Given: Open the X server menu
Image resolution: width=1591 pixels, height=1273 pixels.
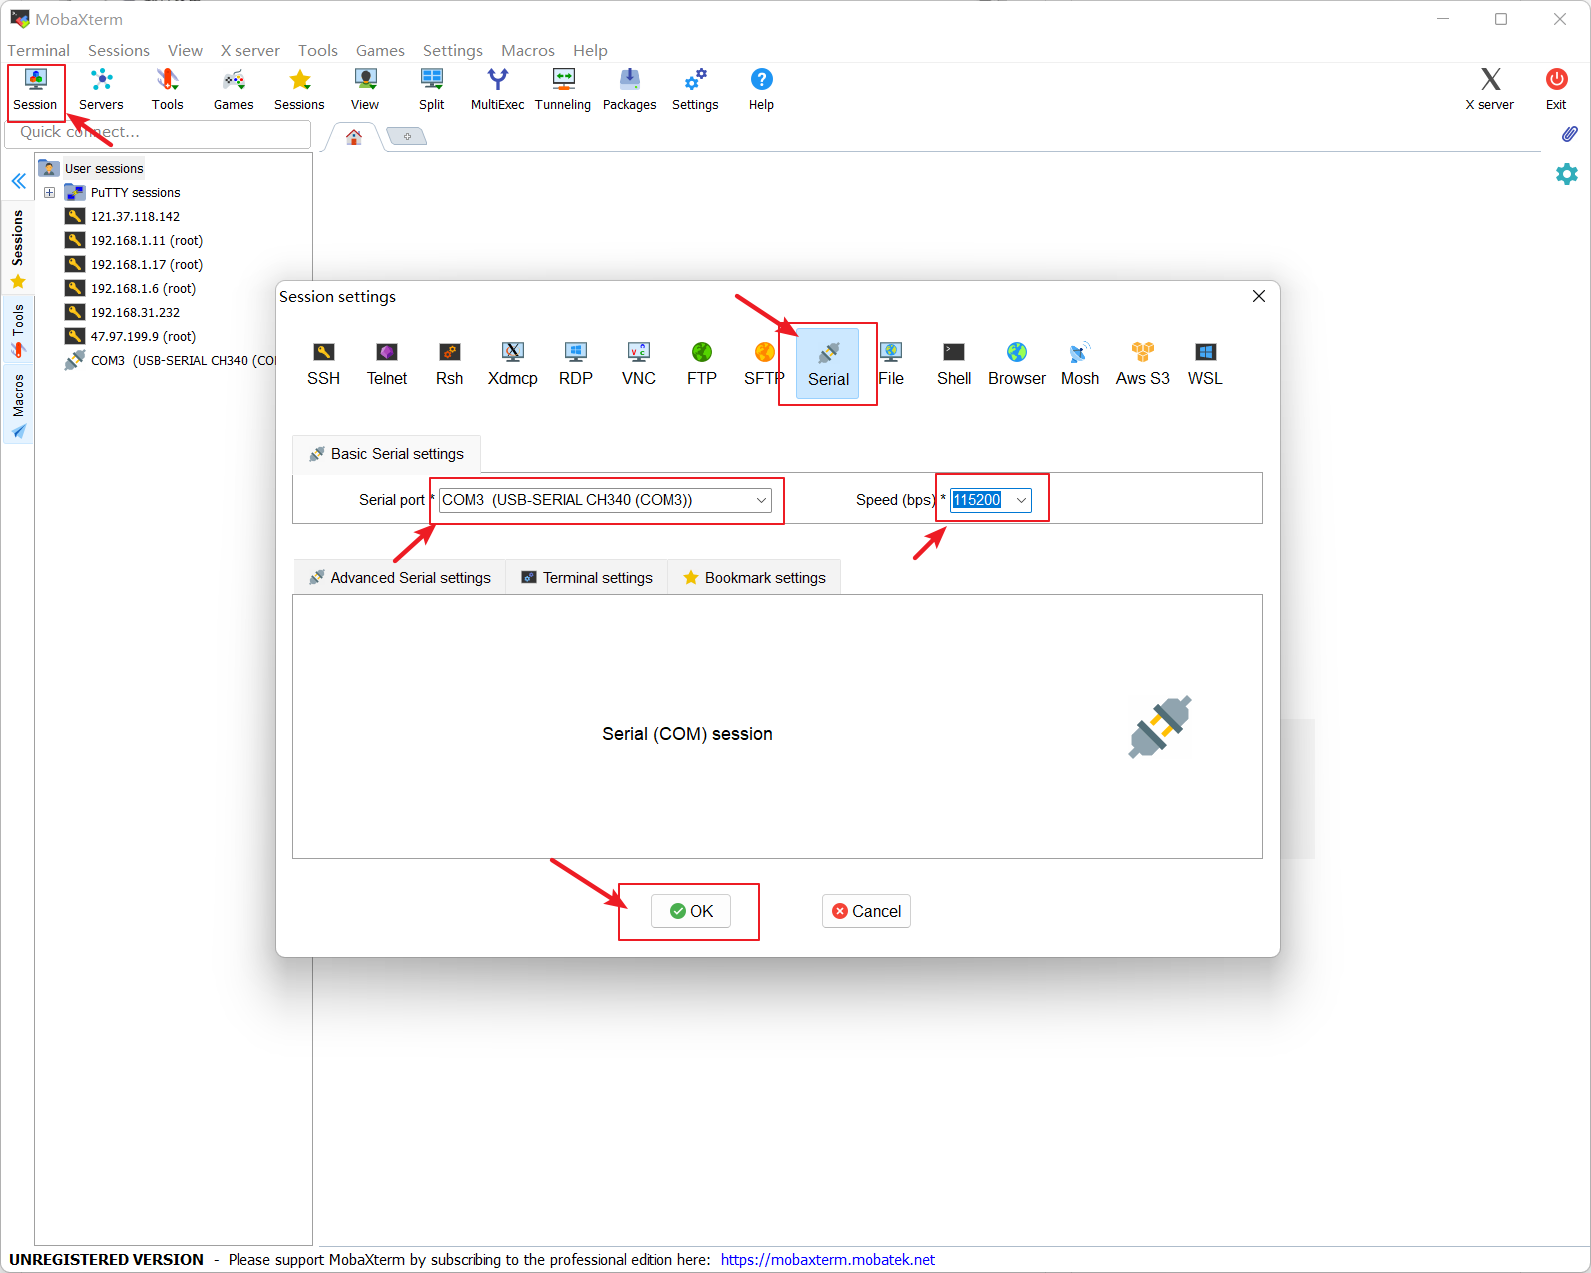Looking at the screenshot, I should (x=250, y=50).
